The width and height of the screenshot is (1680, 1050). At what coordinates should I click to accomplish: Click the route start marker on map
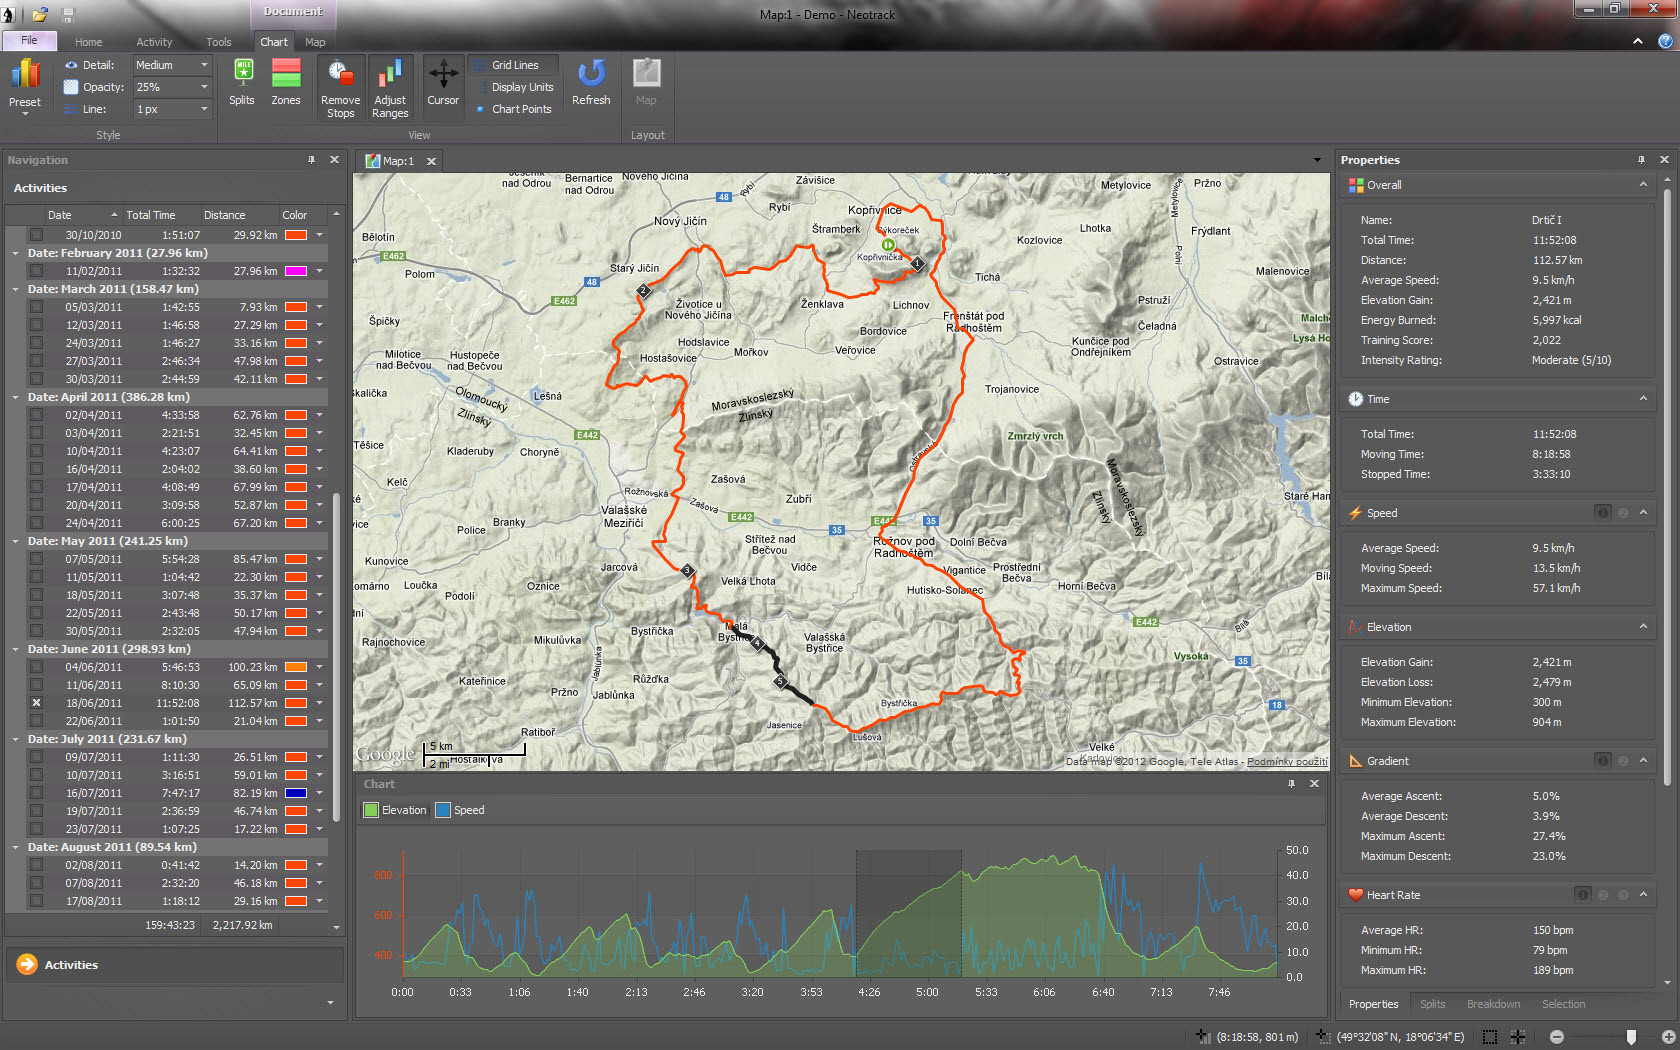(888, 244)
